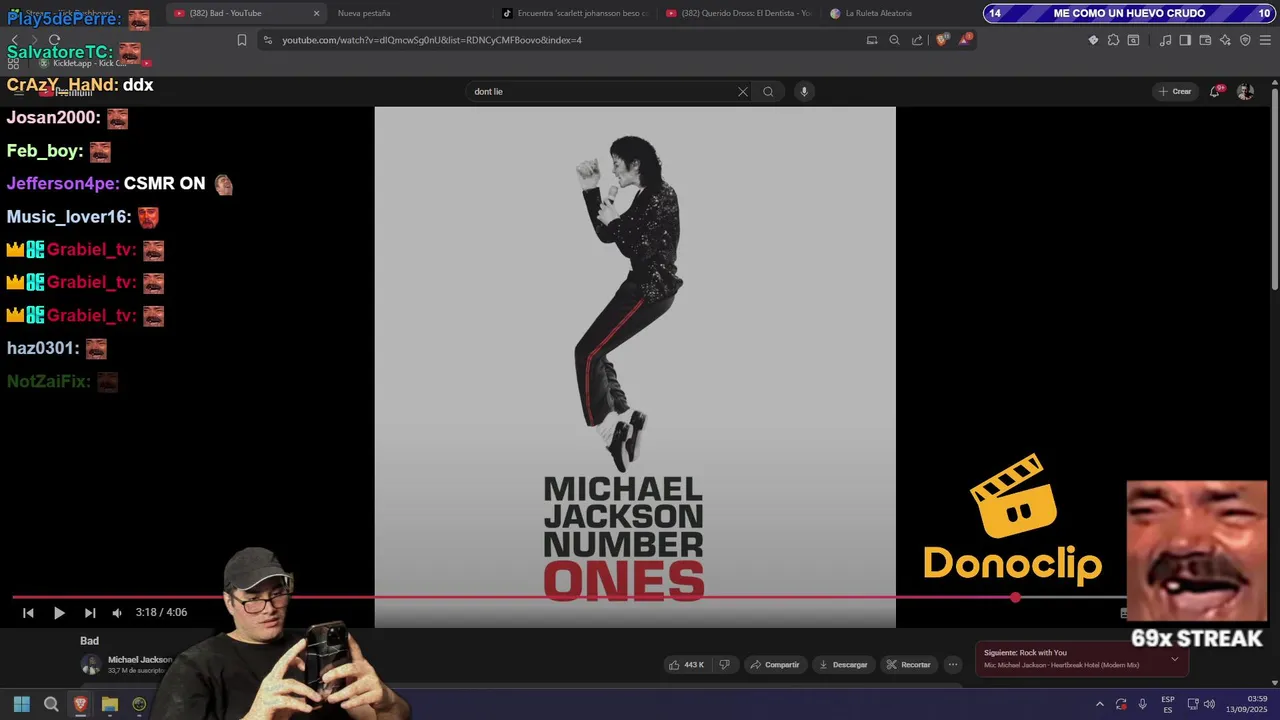The width and height of the screenshot is (1280, 720).
Task: Click the video progress bar near the start
Action: tap(30, 597)
